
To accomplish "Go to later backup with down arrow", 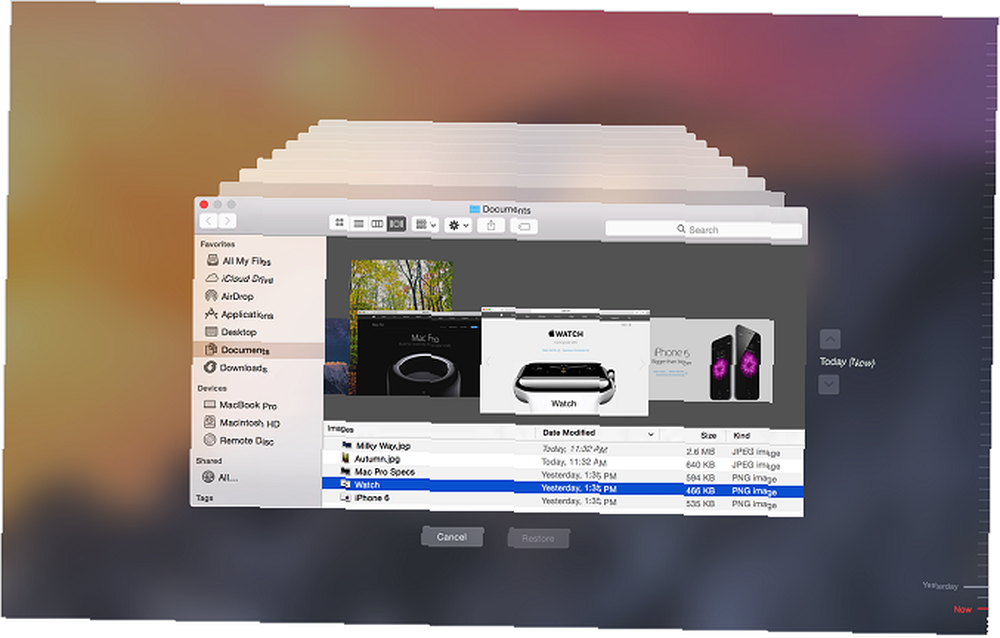I will tap(828, 384).
